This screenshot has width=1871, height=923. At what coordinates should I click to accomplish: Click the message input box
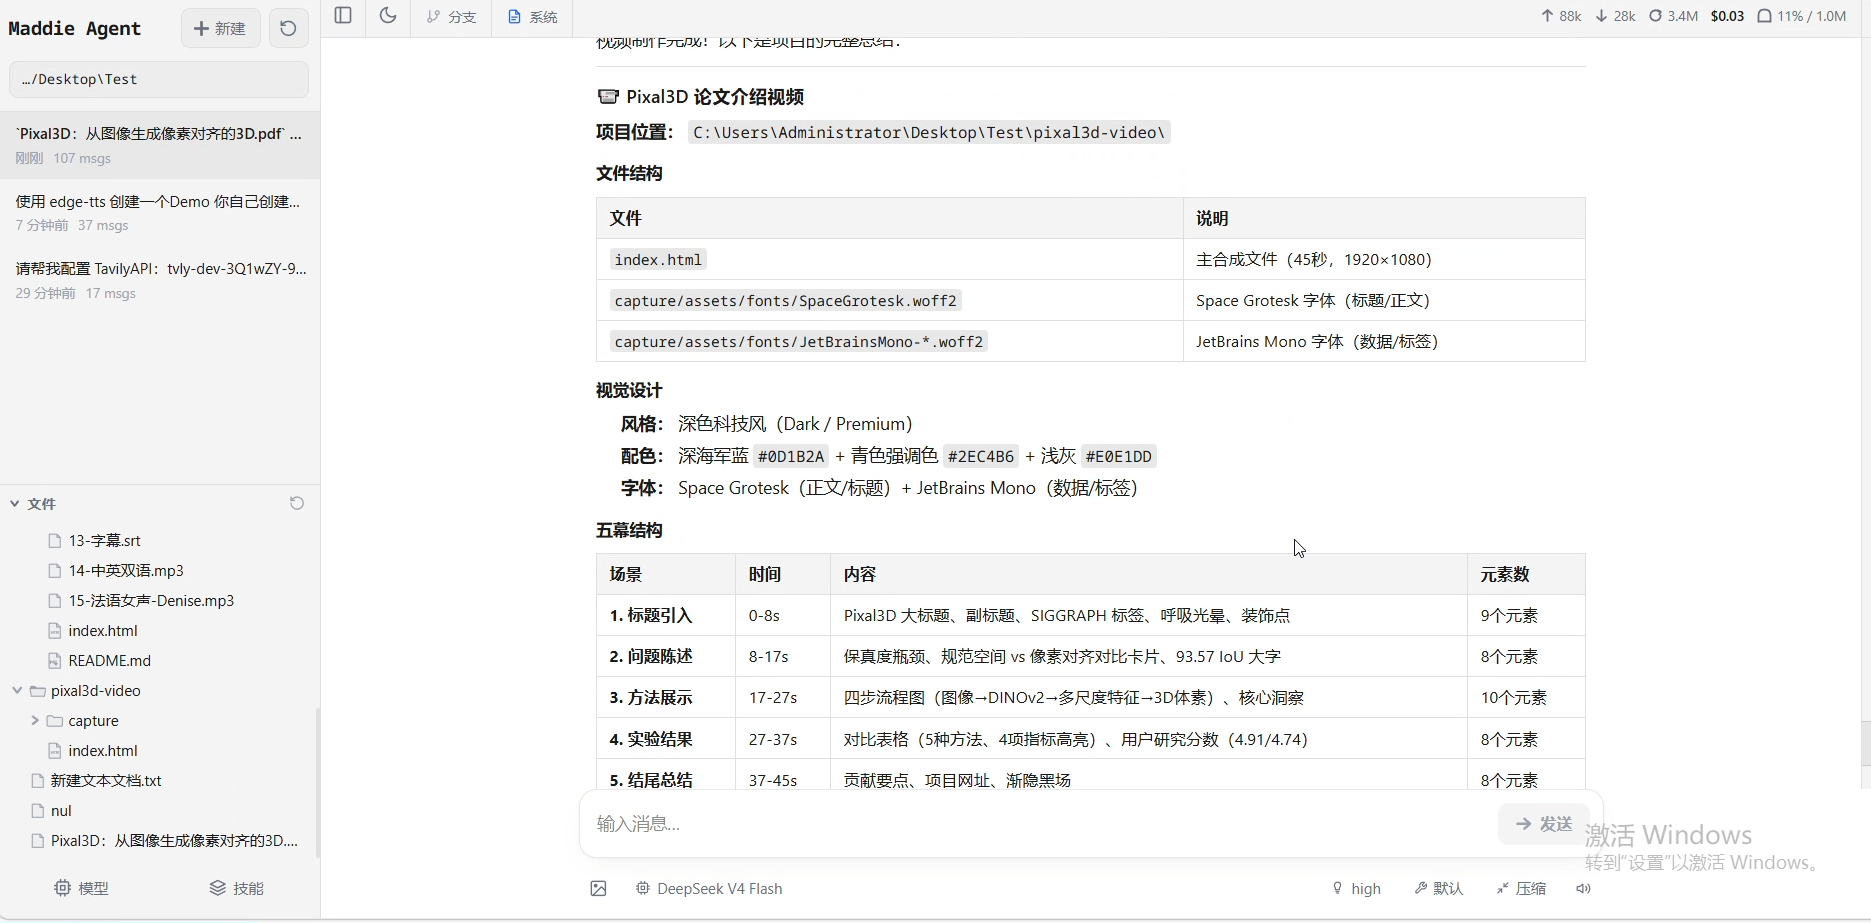tap(1040, 823)
